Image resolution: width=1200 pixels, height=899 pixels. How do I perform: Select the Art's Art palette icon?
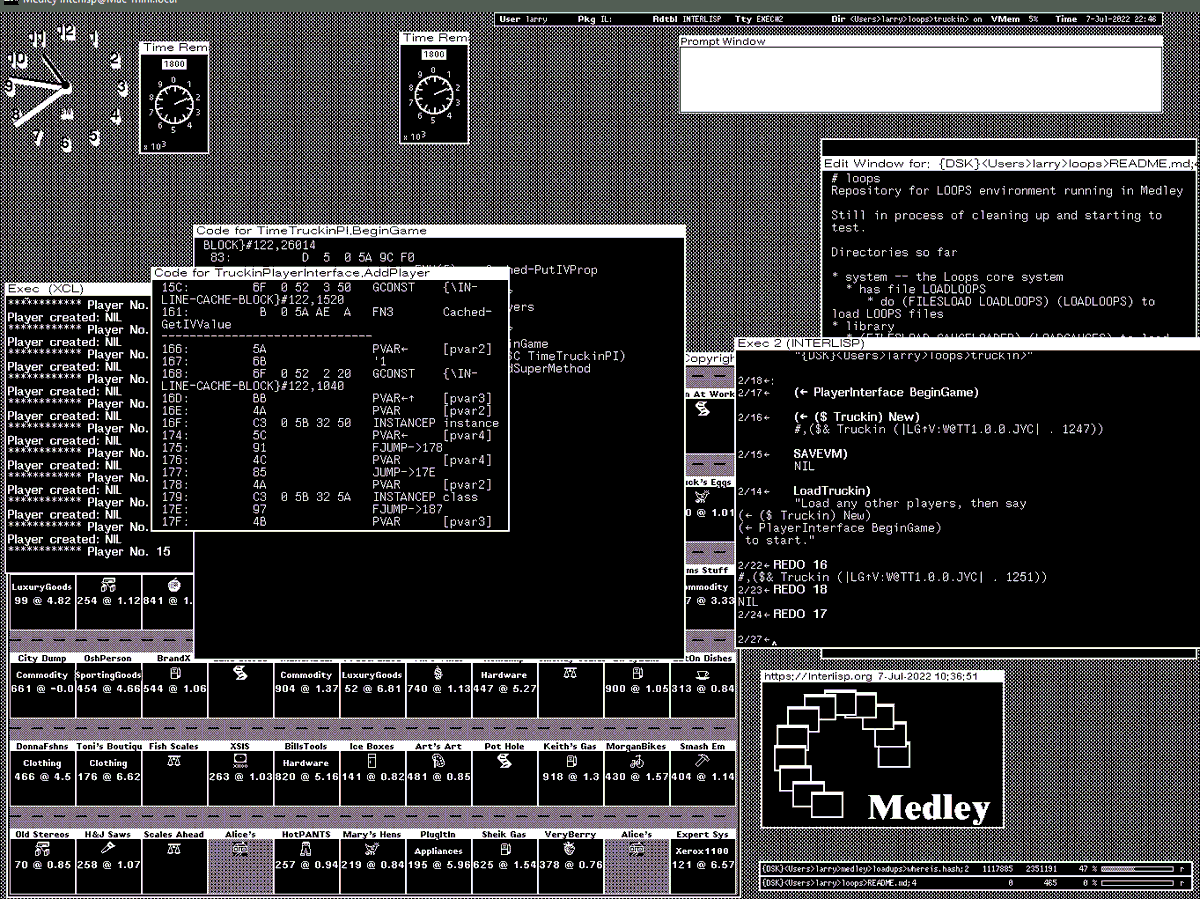click(437, 761)
